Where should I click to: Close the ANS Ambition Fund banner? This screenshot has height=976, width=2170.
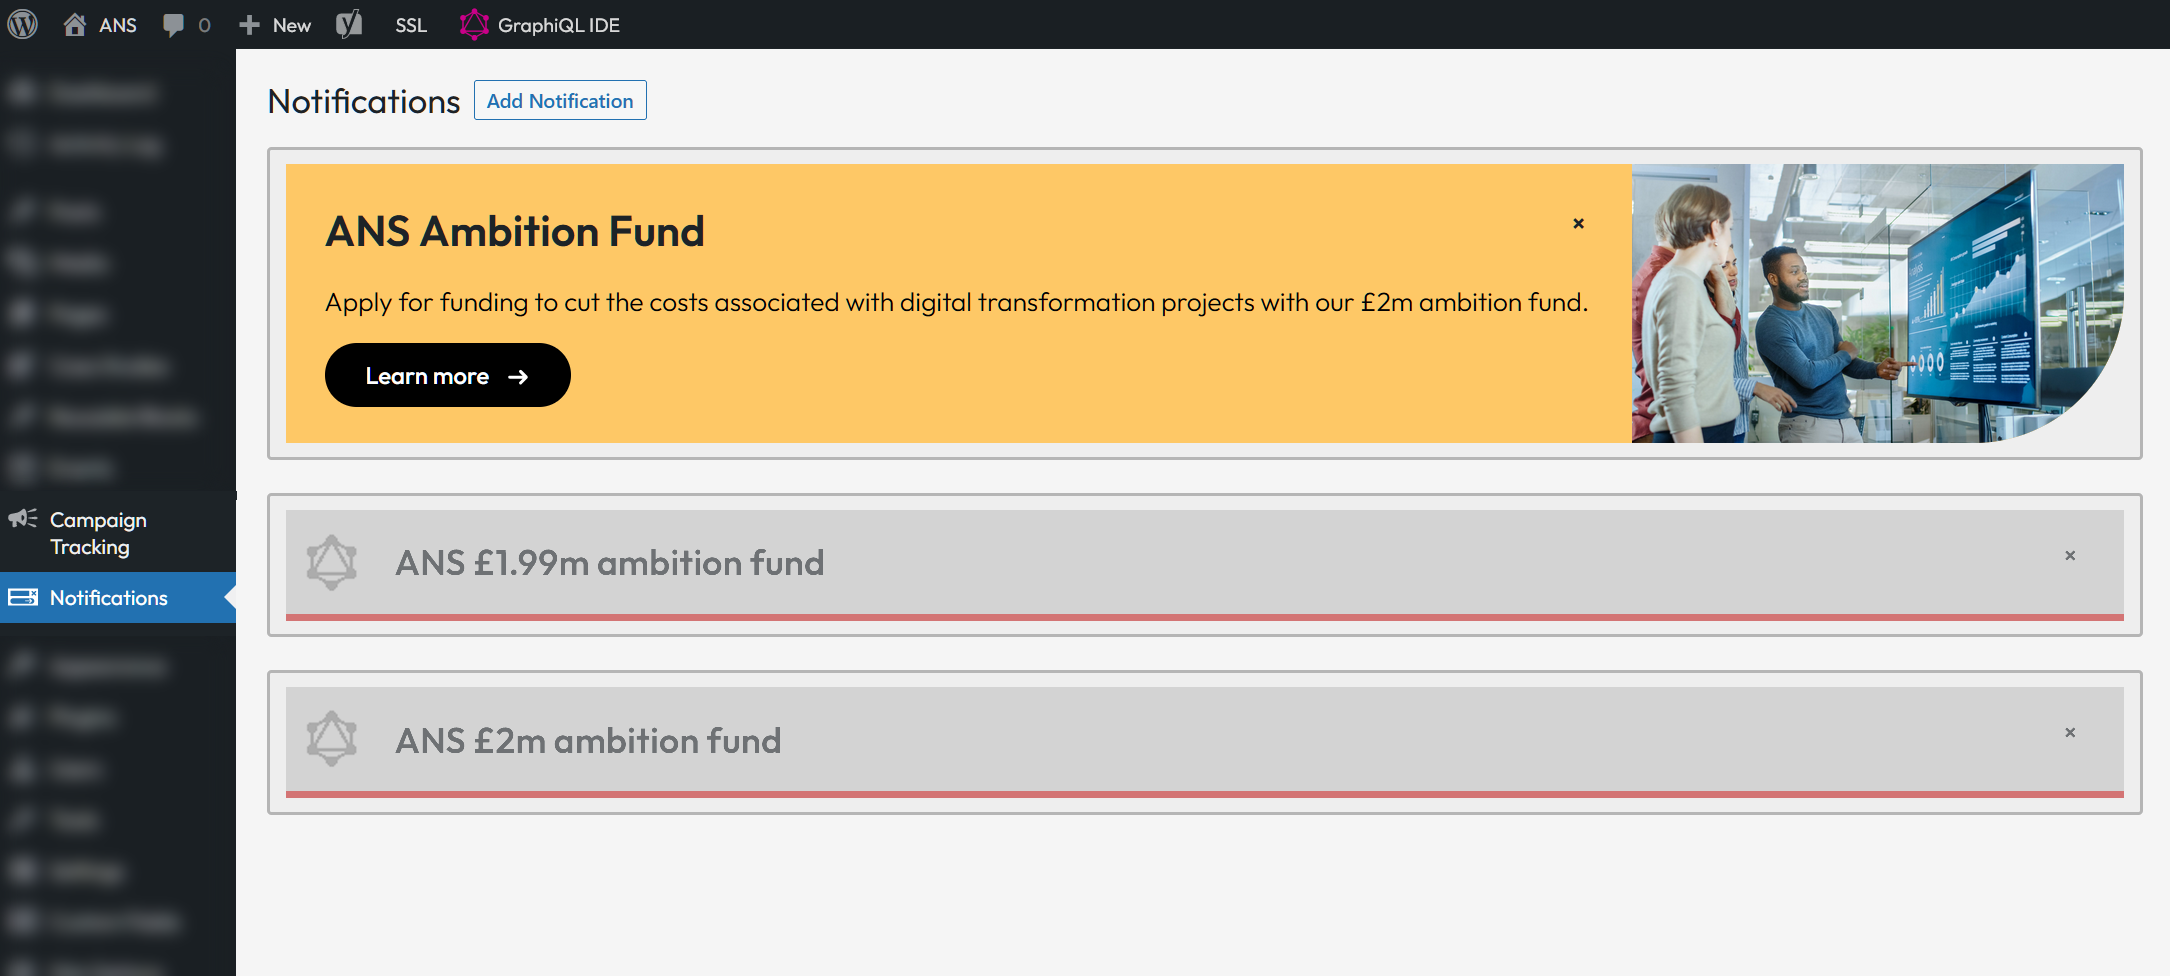[x=1578, y=224]
